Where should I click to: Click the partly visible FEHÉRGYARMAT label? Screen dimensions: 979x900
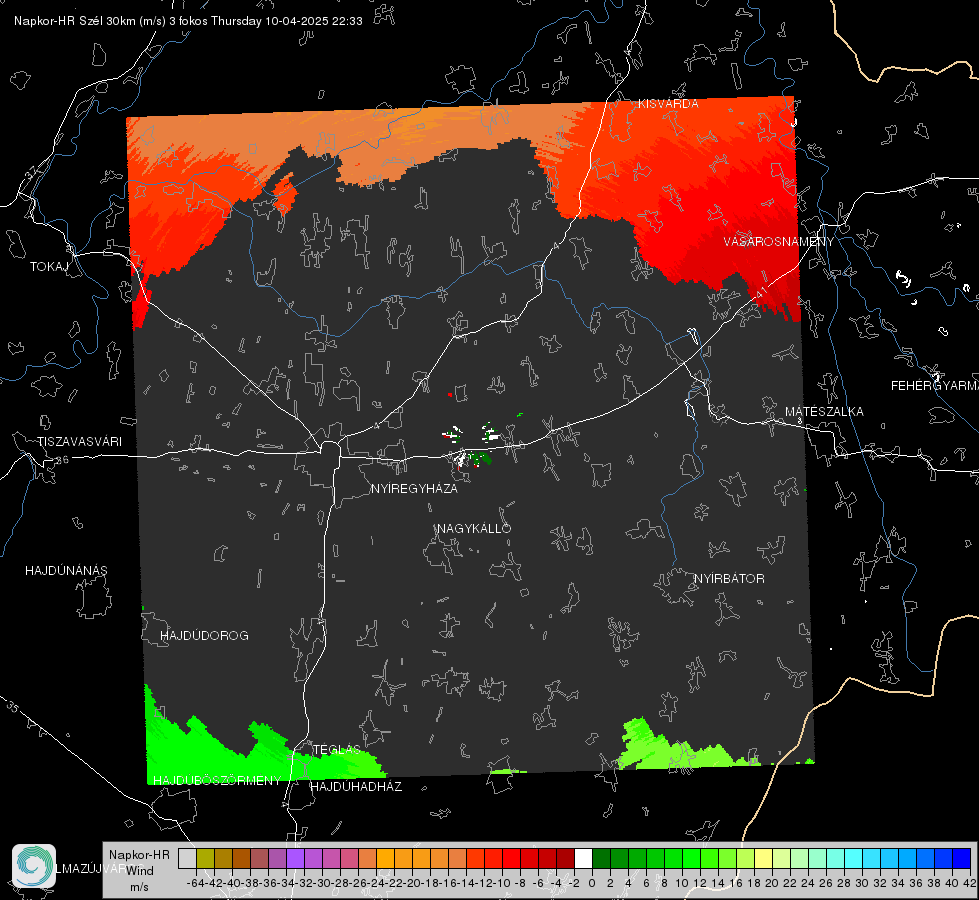click(x=935, y=386)
